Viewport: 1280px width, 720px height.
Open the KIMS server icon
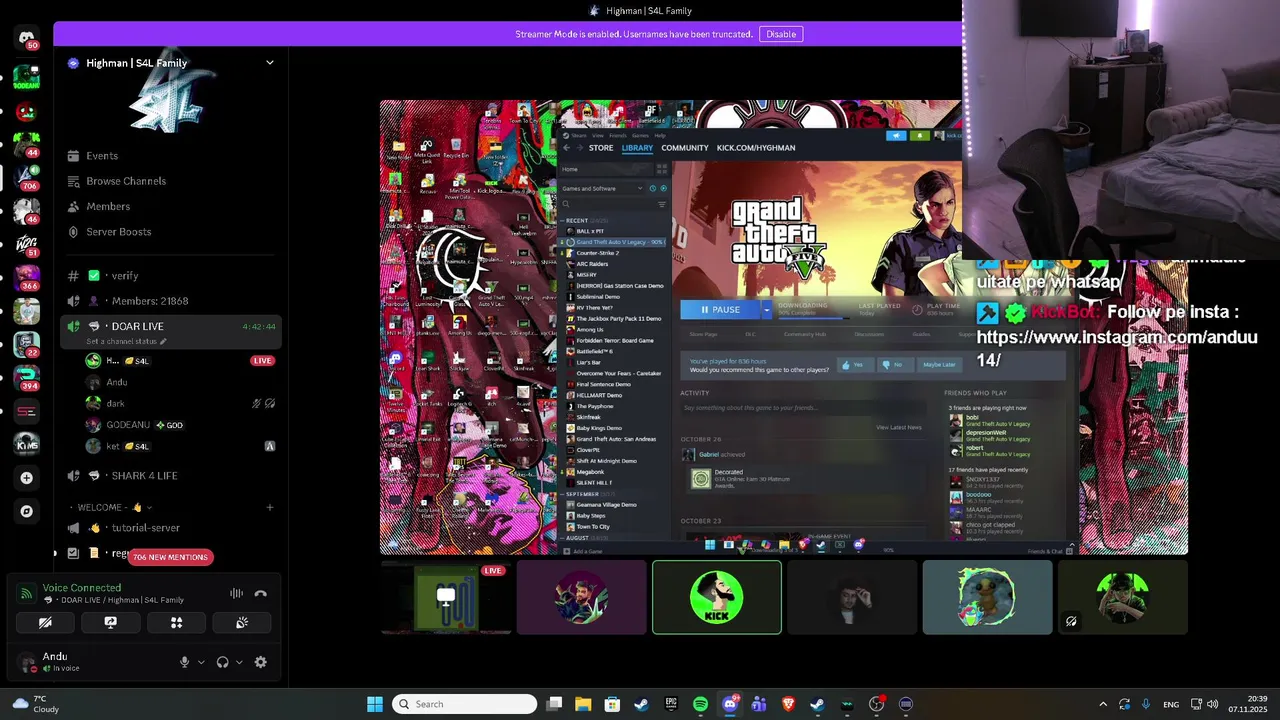point(27,443)
